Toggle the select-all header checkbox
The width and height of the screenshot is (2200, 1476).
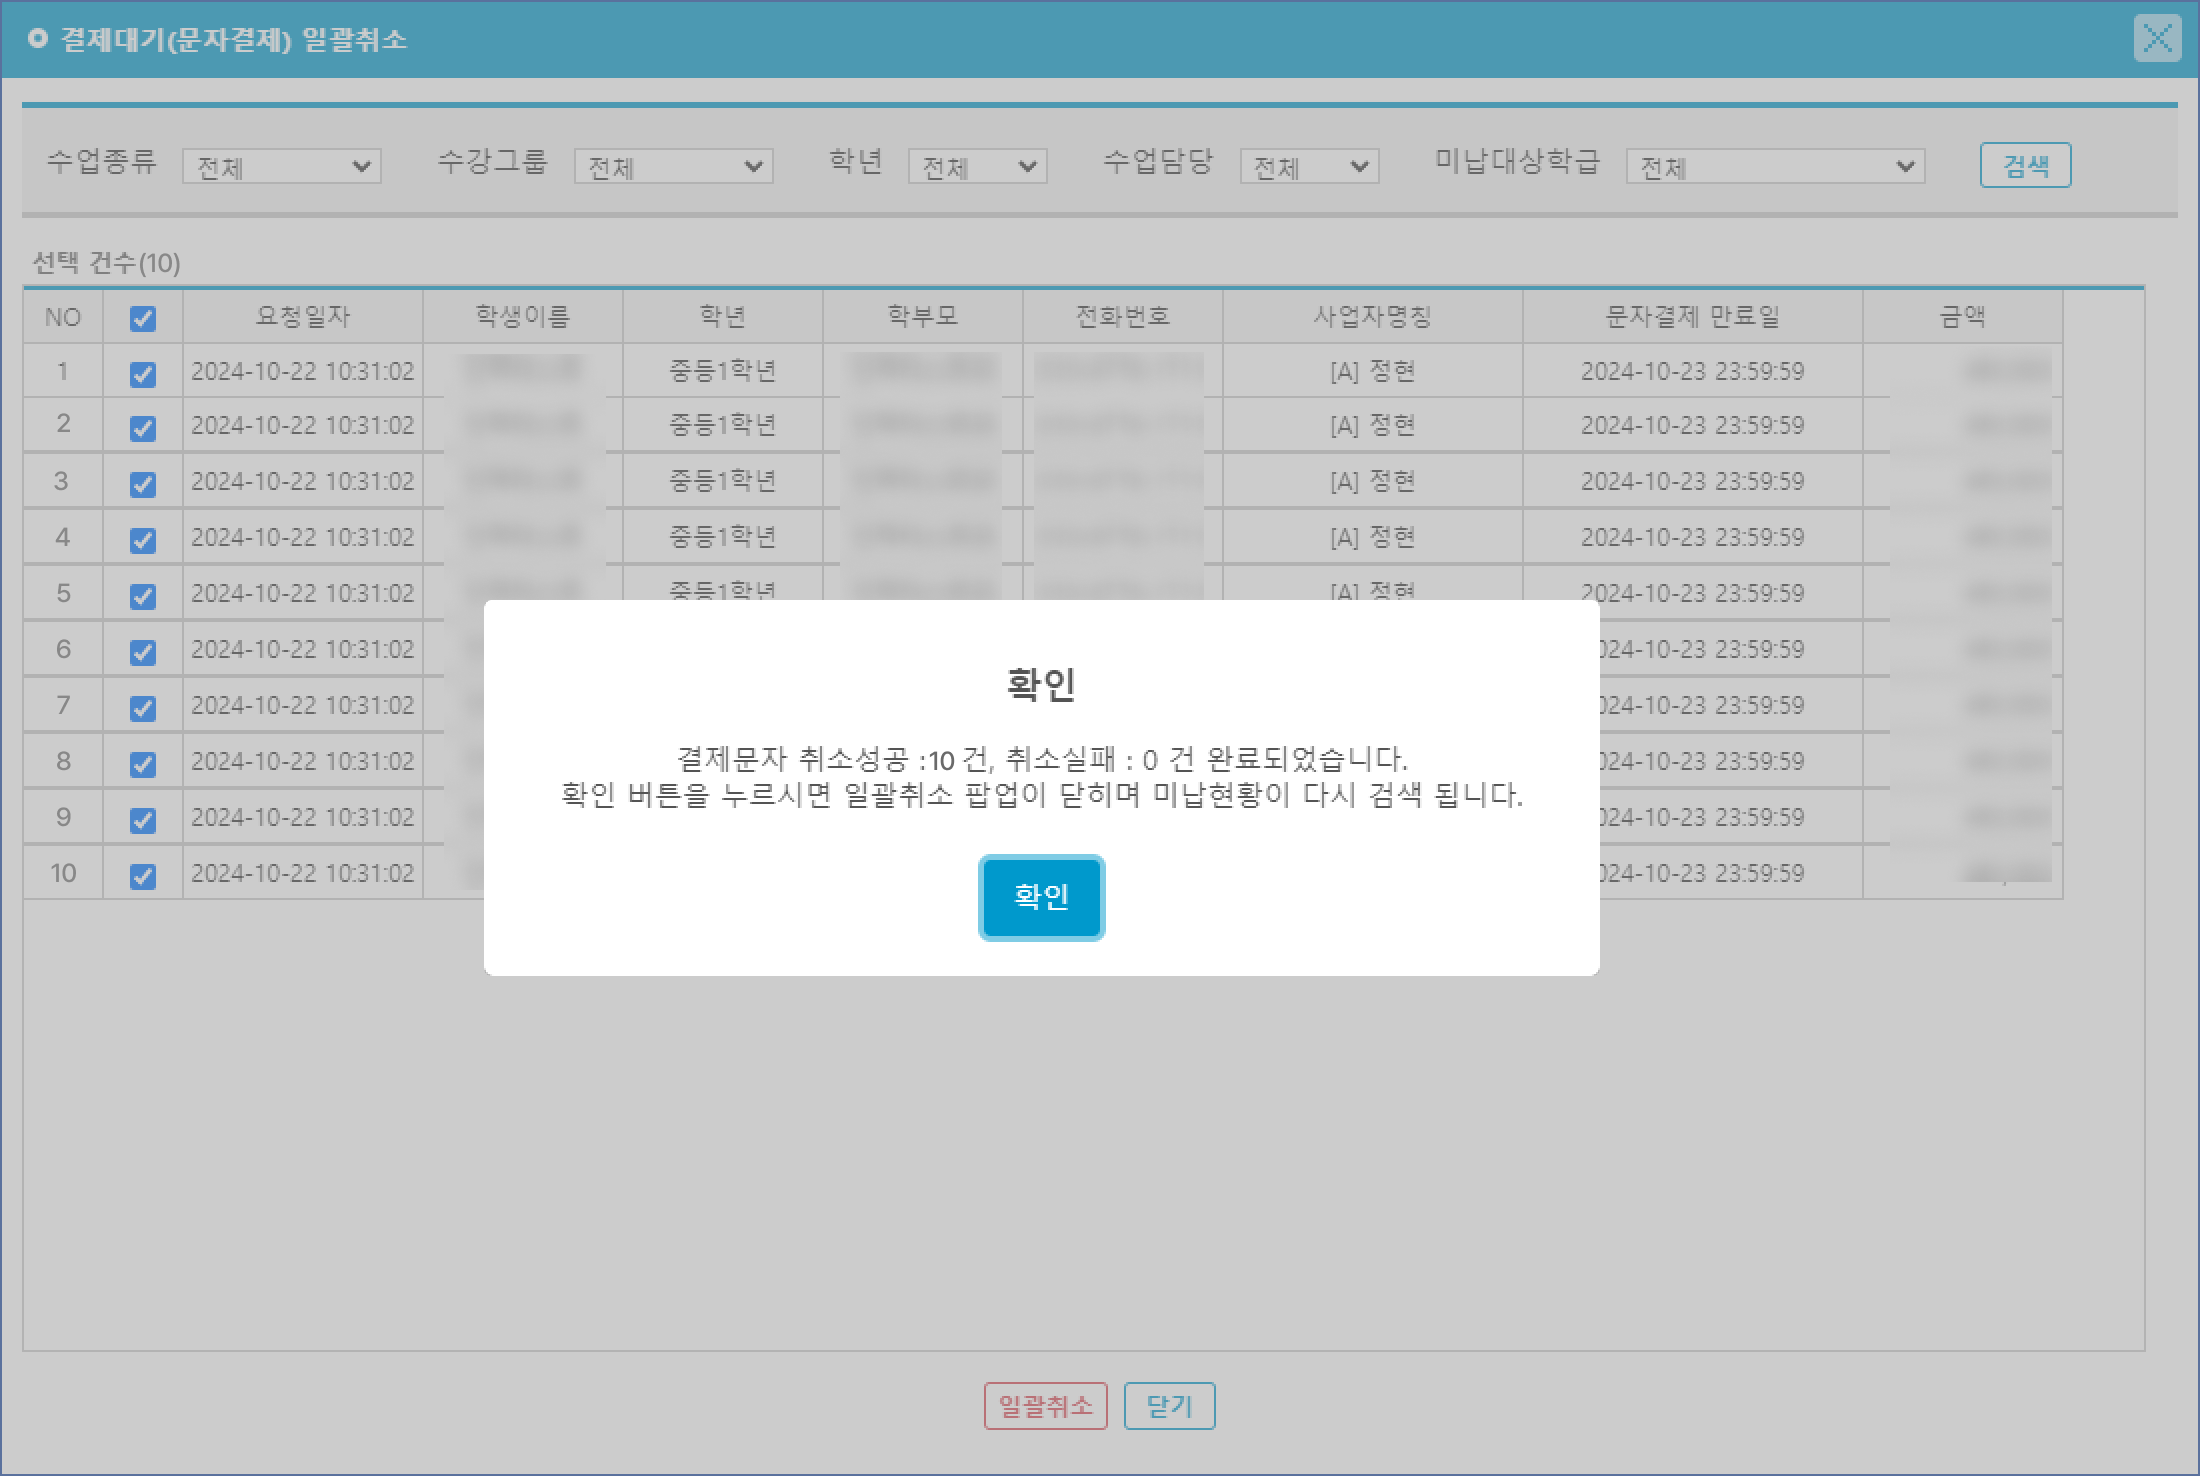[143, 318]
